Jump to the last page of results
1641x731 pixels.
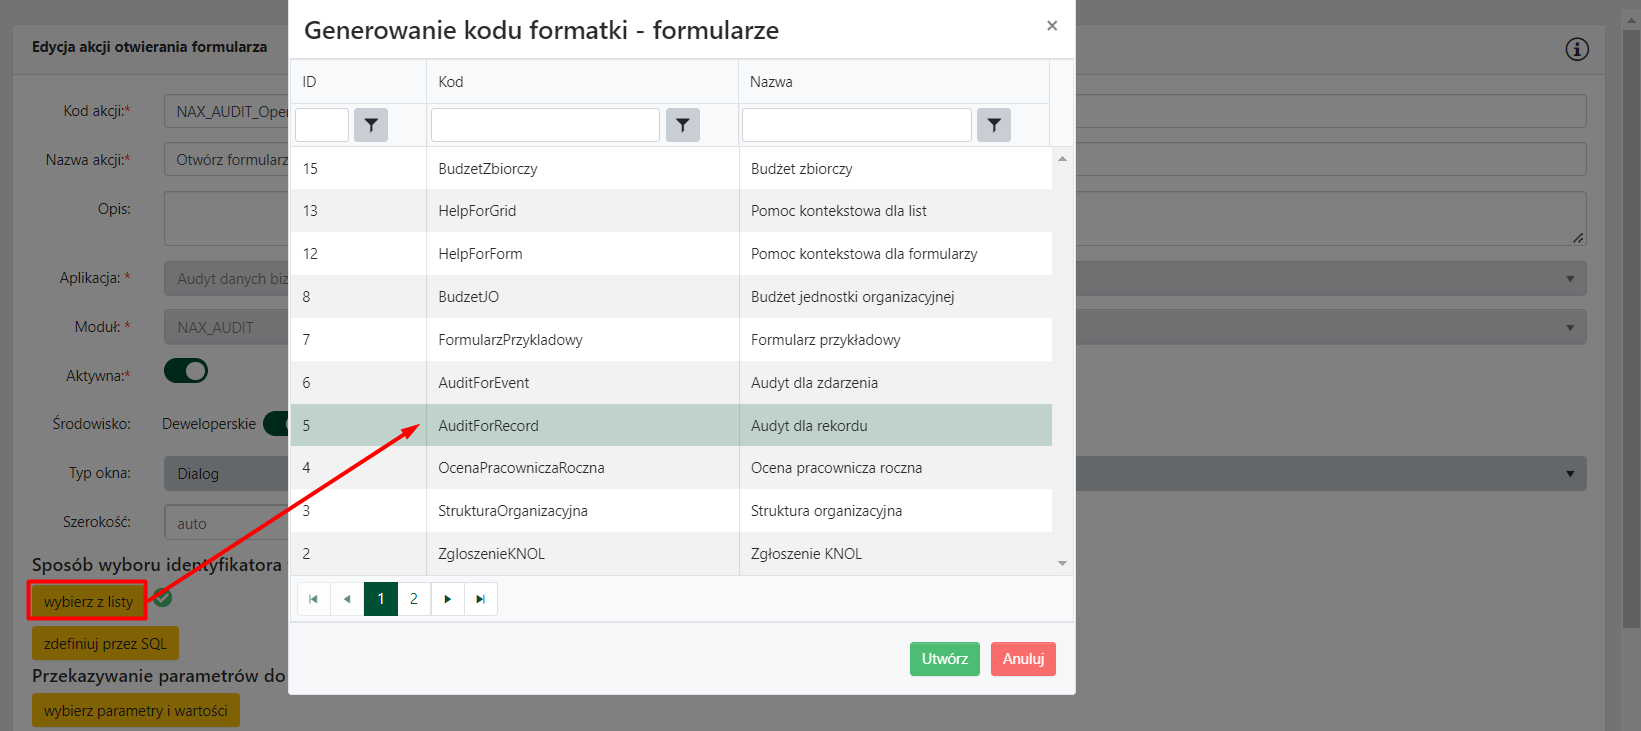click(x=481, y=599)
